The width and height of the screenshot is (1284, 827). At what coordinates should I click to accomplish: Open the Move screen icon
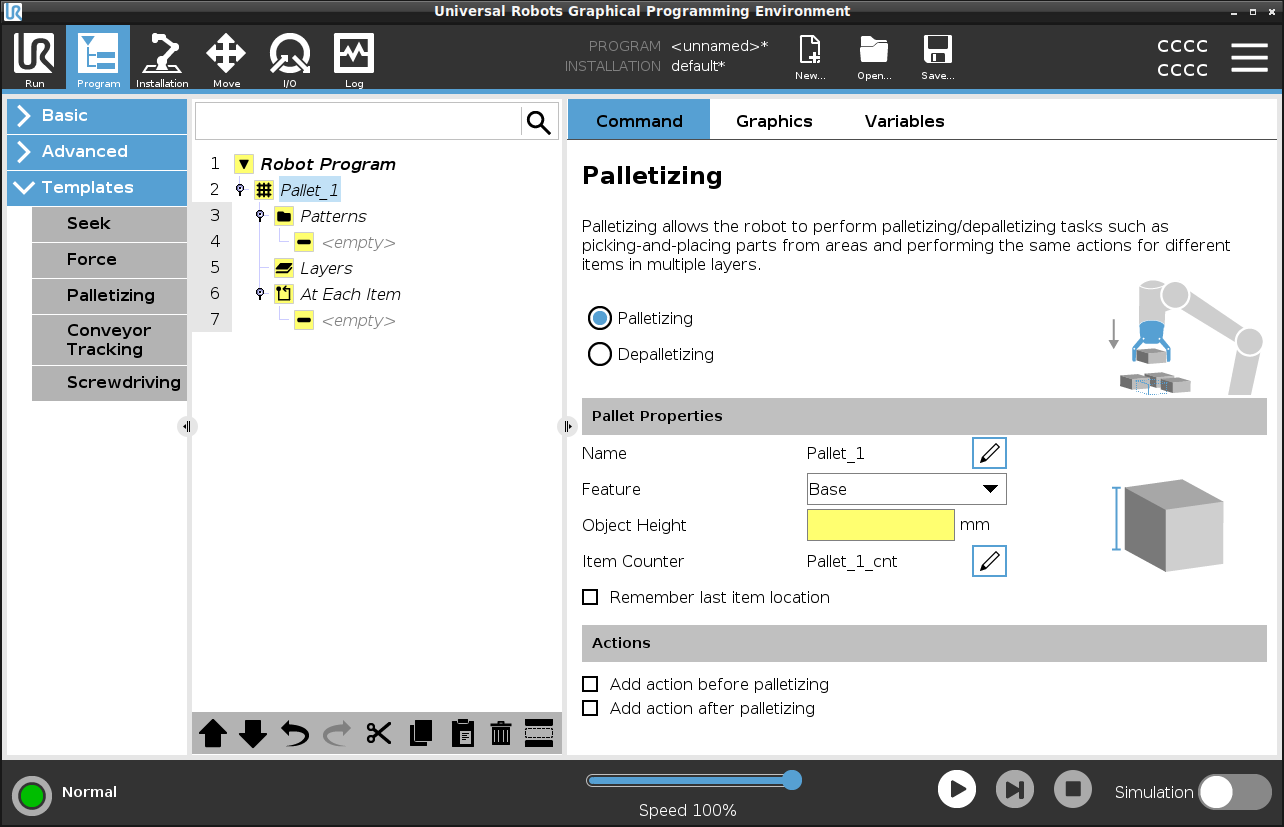click(226, 59)
